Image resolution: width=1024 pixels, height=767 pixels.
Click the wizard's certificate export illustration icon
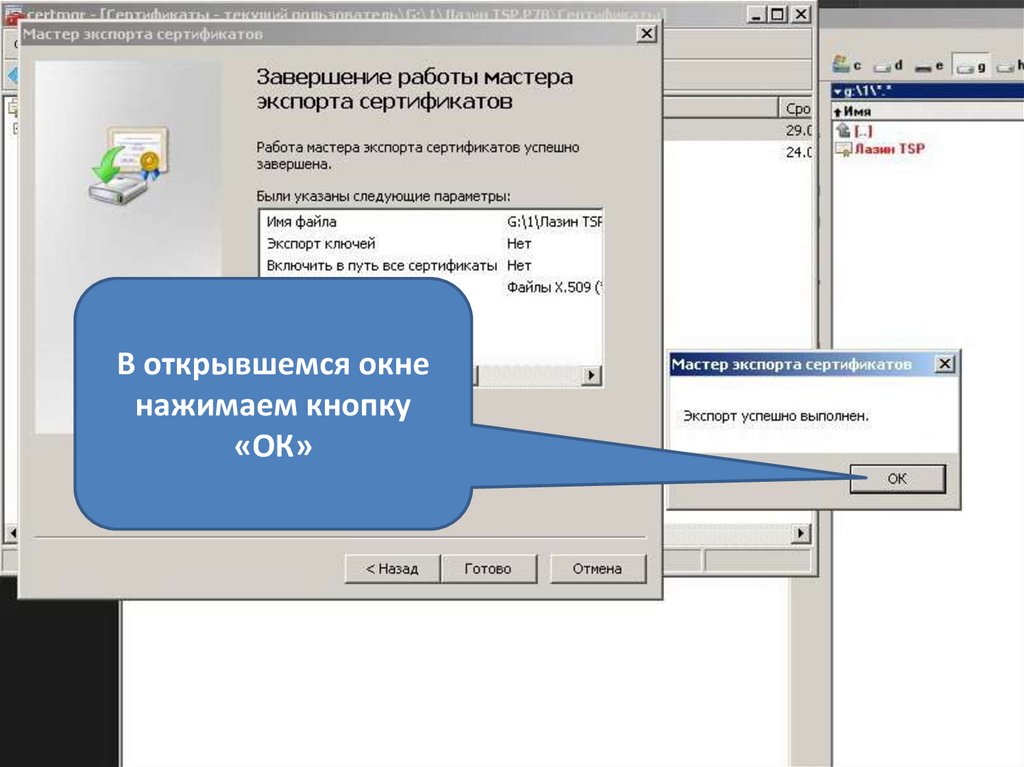coord(129,165)
